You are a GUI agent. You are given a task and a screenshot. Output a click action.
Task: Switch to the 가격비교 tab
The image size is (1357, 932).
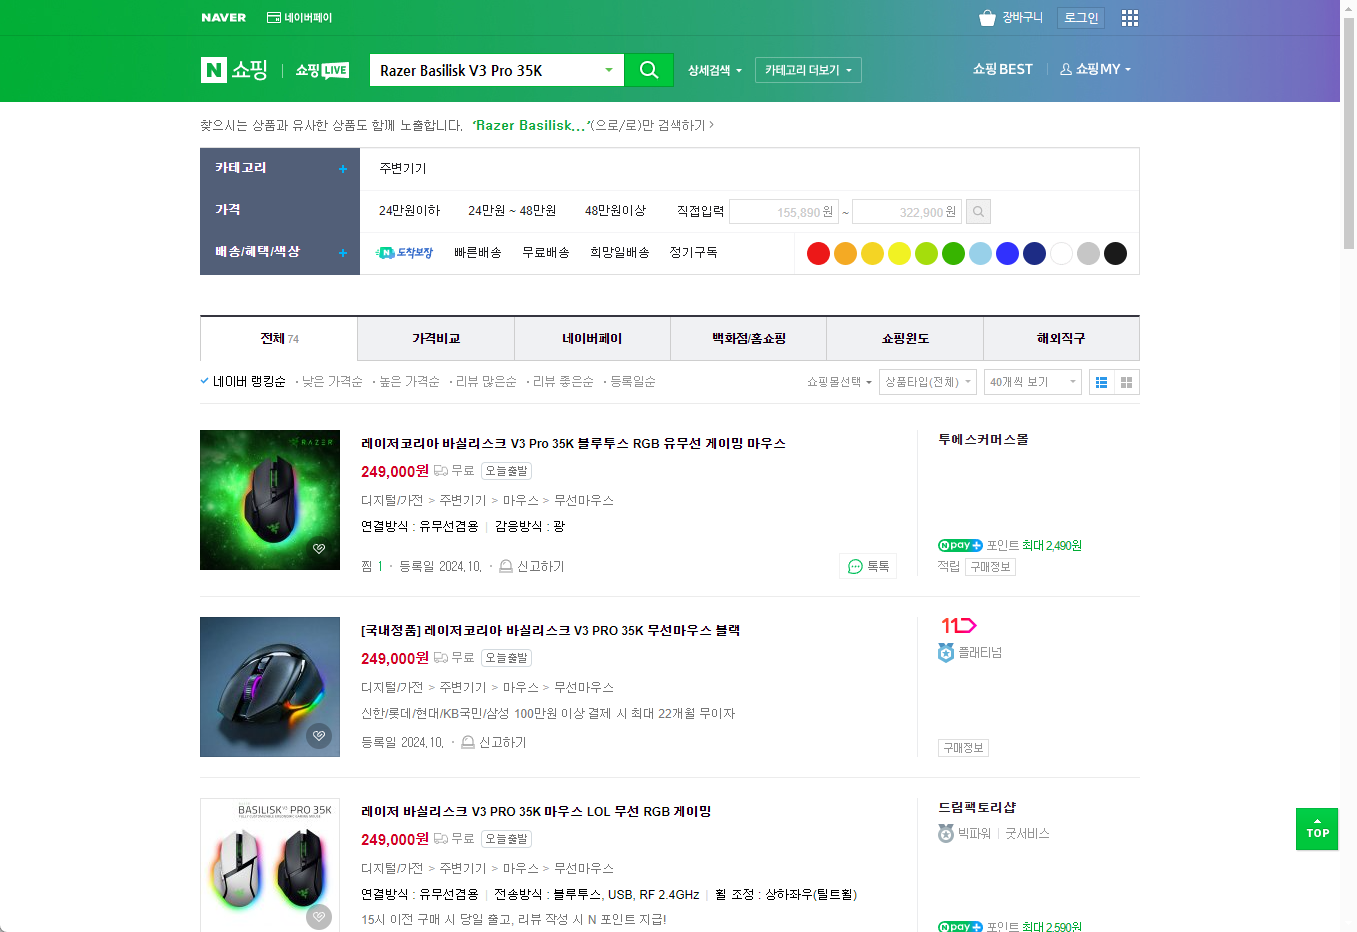(x=436, y=338)
